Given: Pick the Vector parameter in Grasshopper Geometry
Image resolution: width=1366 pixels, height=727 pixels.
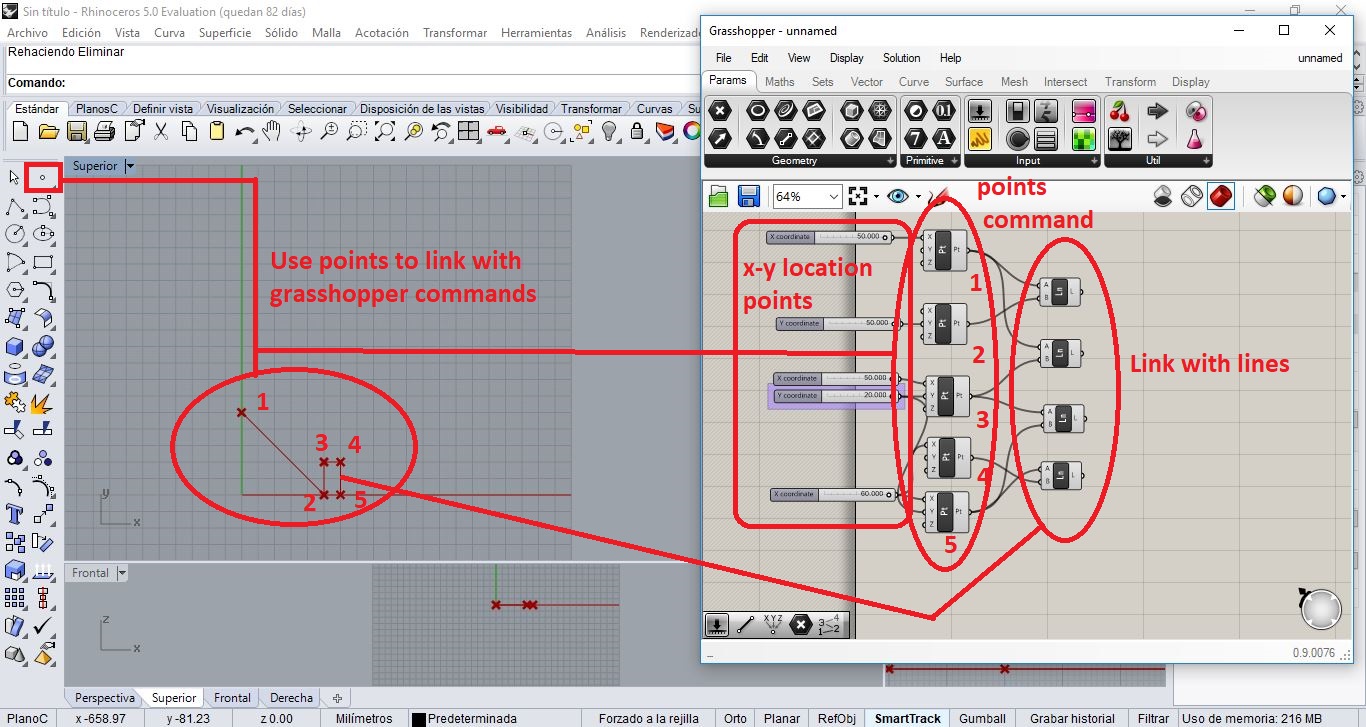Looking at the screenshot, I should coord(720,138).
